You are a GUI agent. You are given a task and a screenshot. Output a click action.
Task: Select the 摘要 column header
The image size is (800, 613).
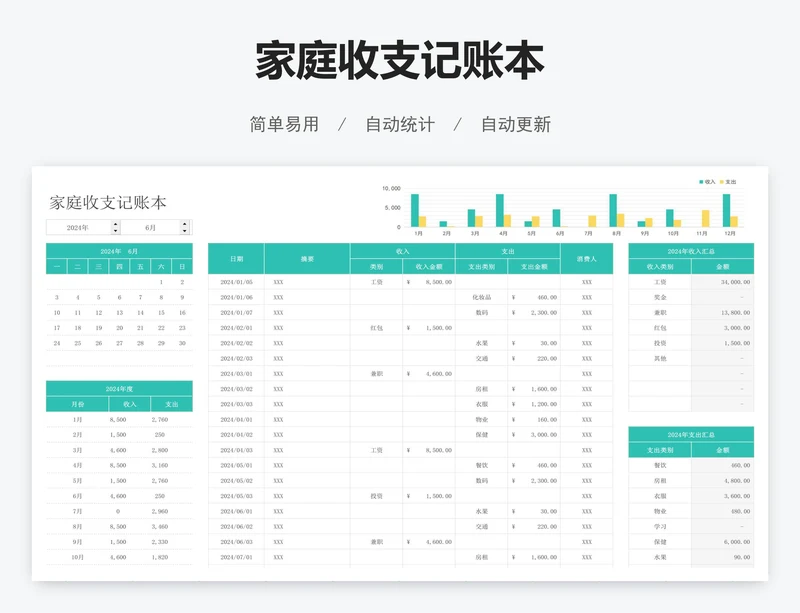(x=307, y=259)
